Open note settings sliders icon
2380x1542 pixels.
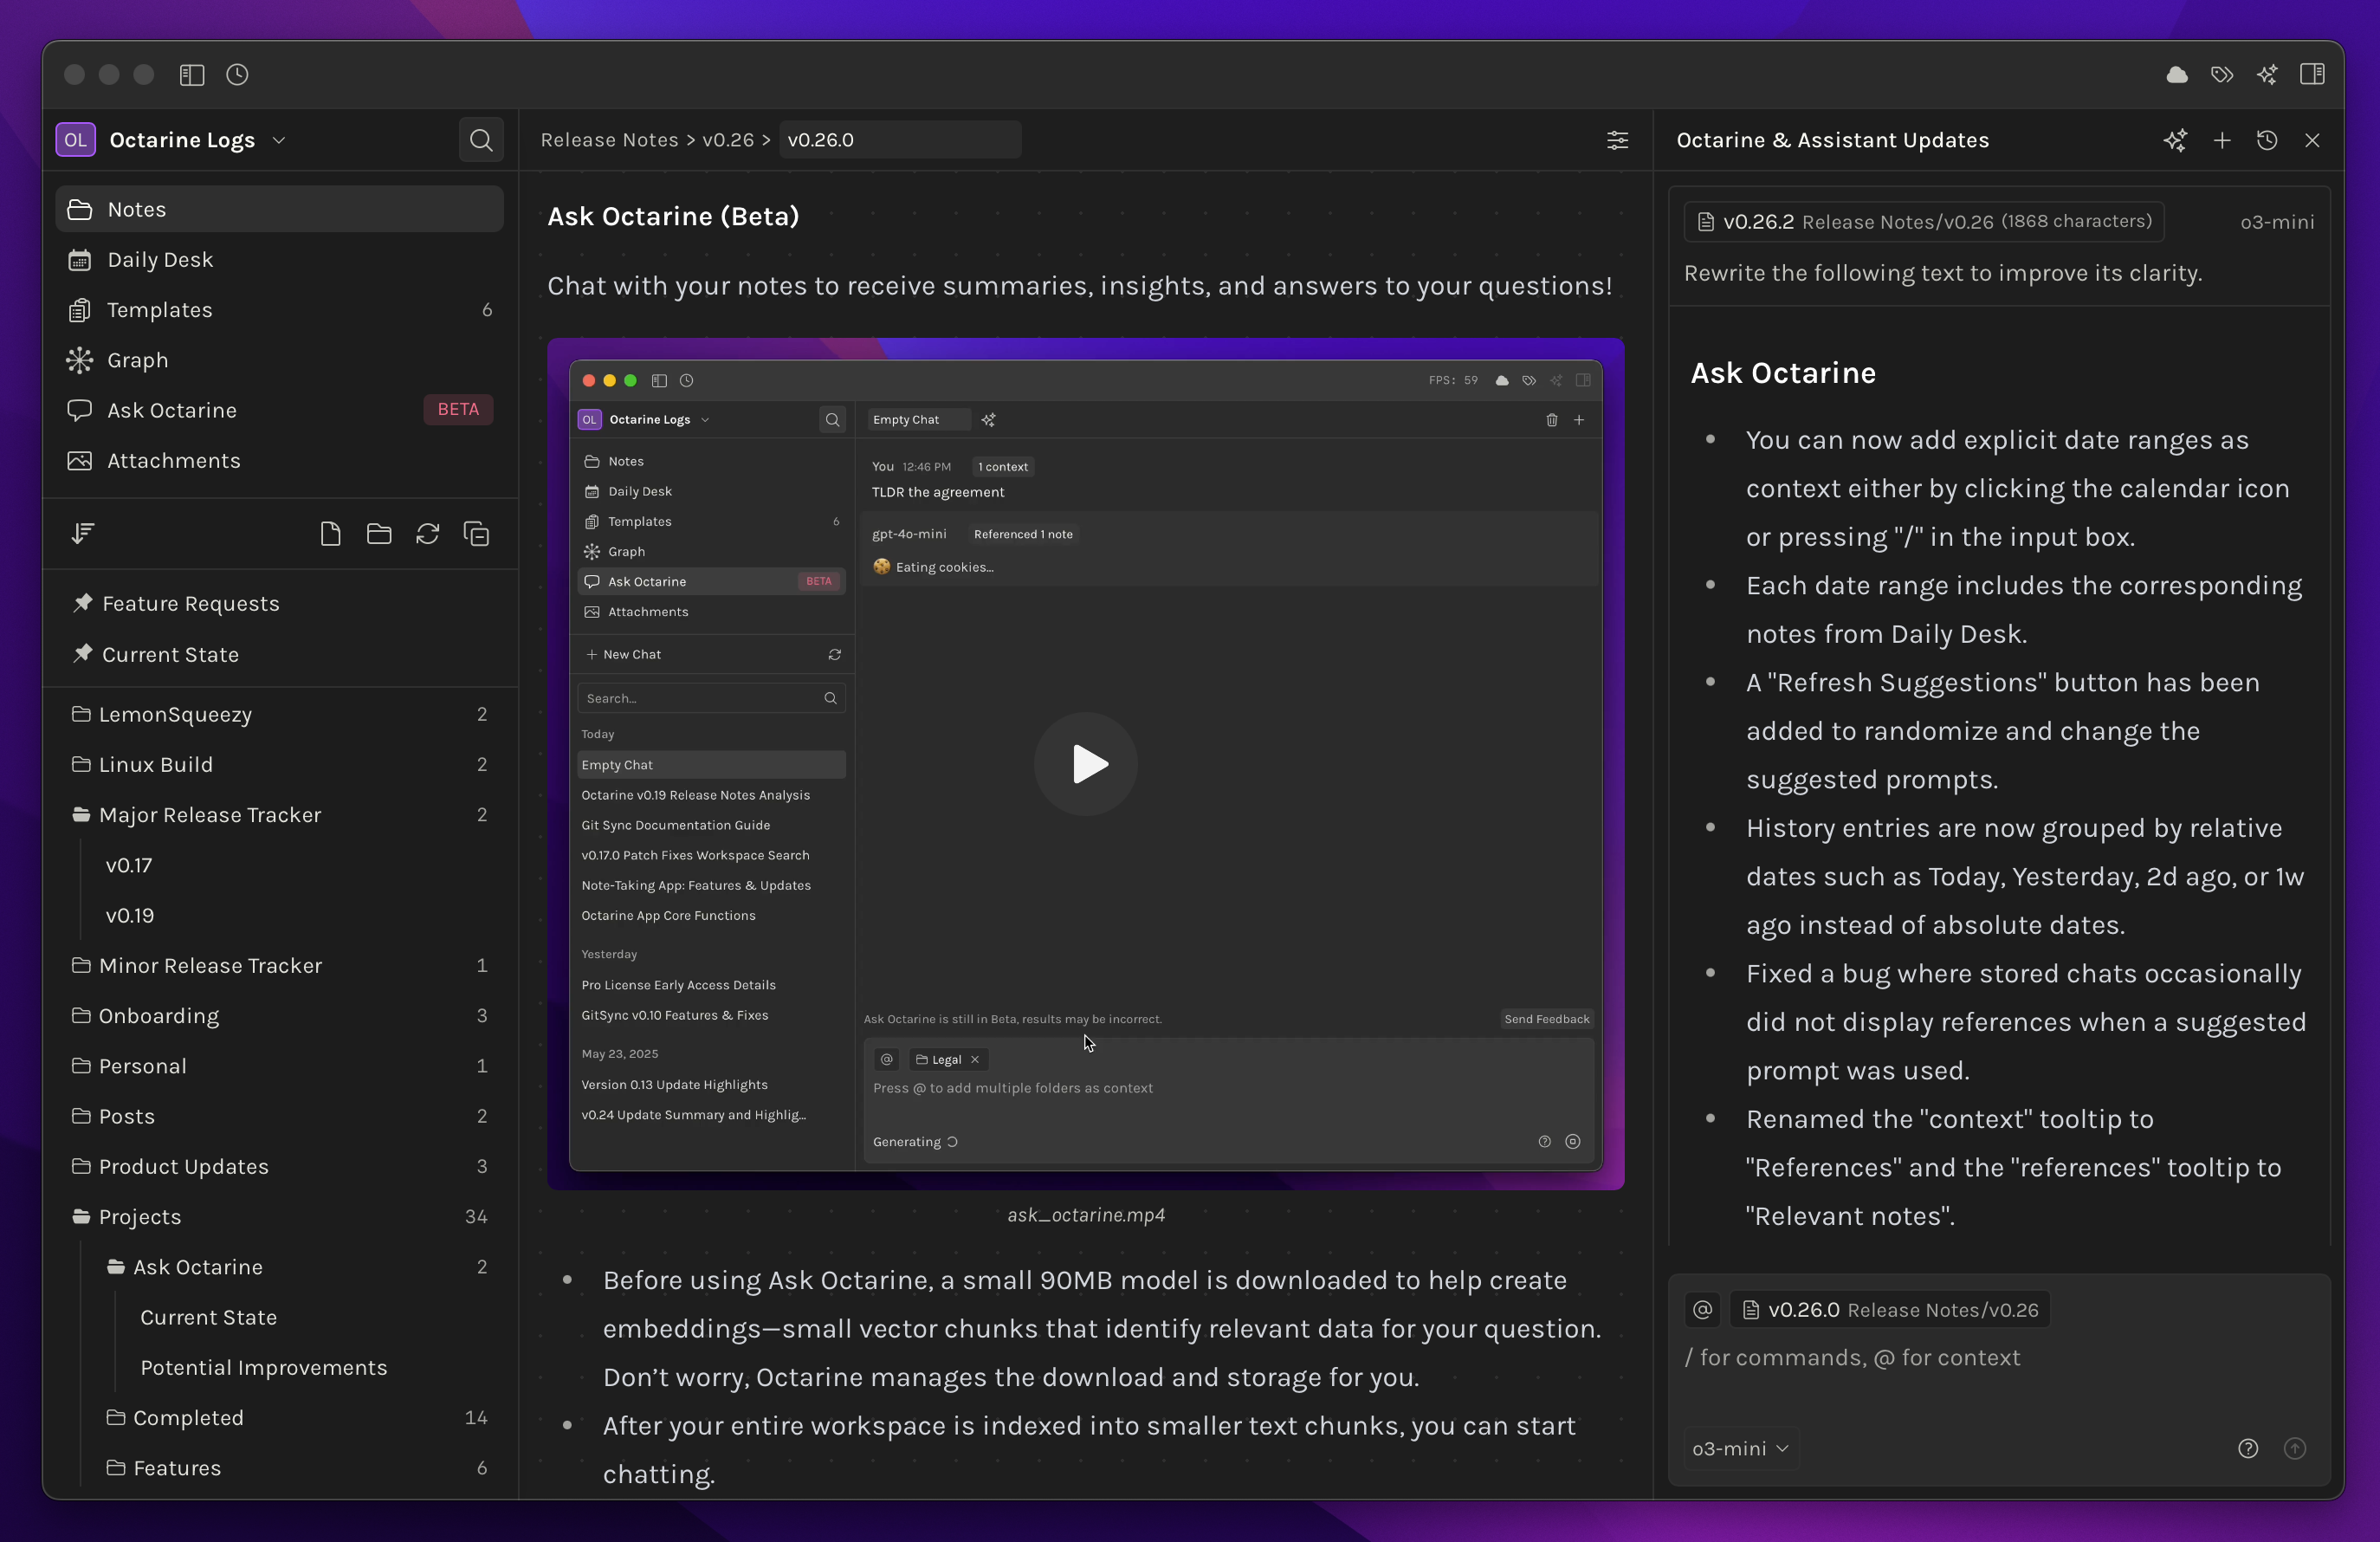1617,141
